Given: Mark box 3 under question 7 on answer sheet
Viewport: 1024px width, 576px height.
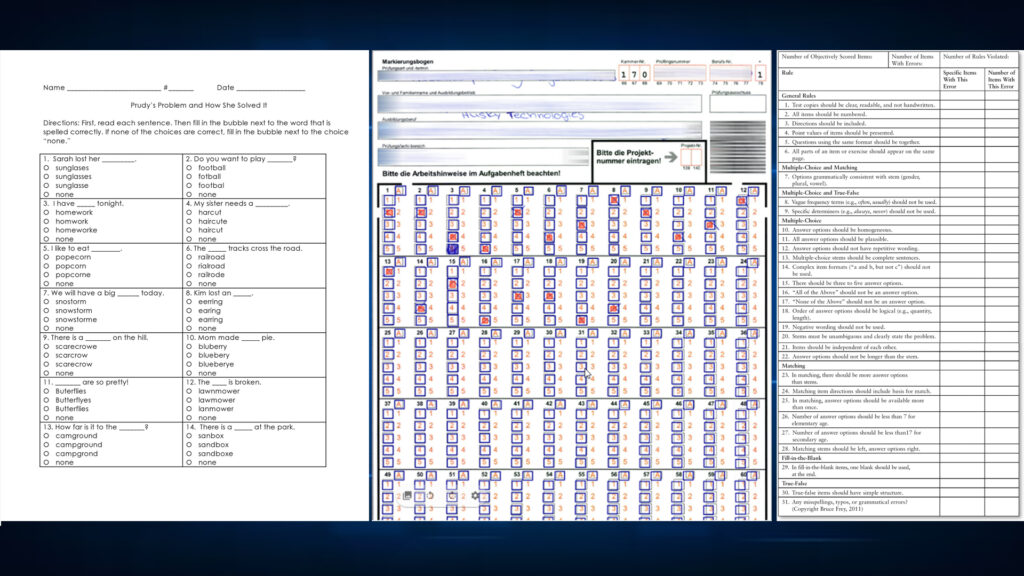Looking at the screenshot, I should 581,225.
